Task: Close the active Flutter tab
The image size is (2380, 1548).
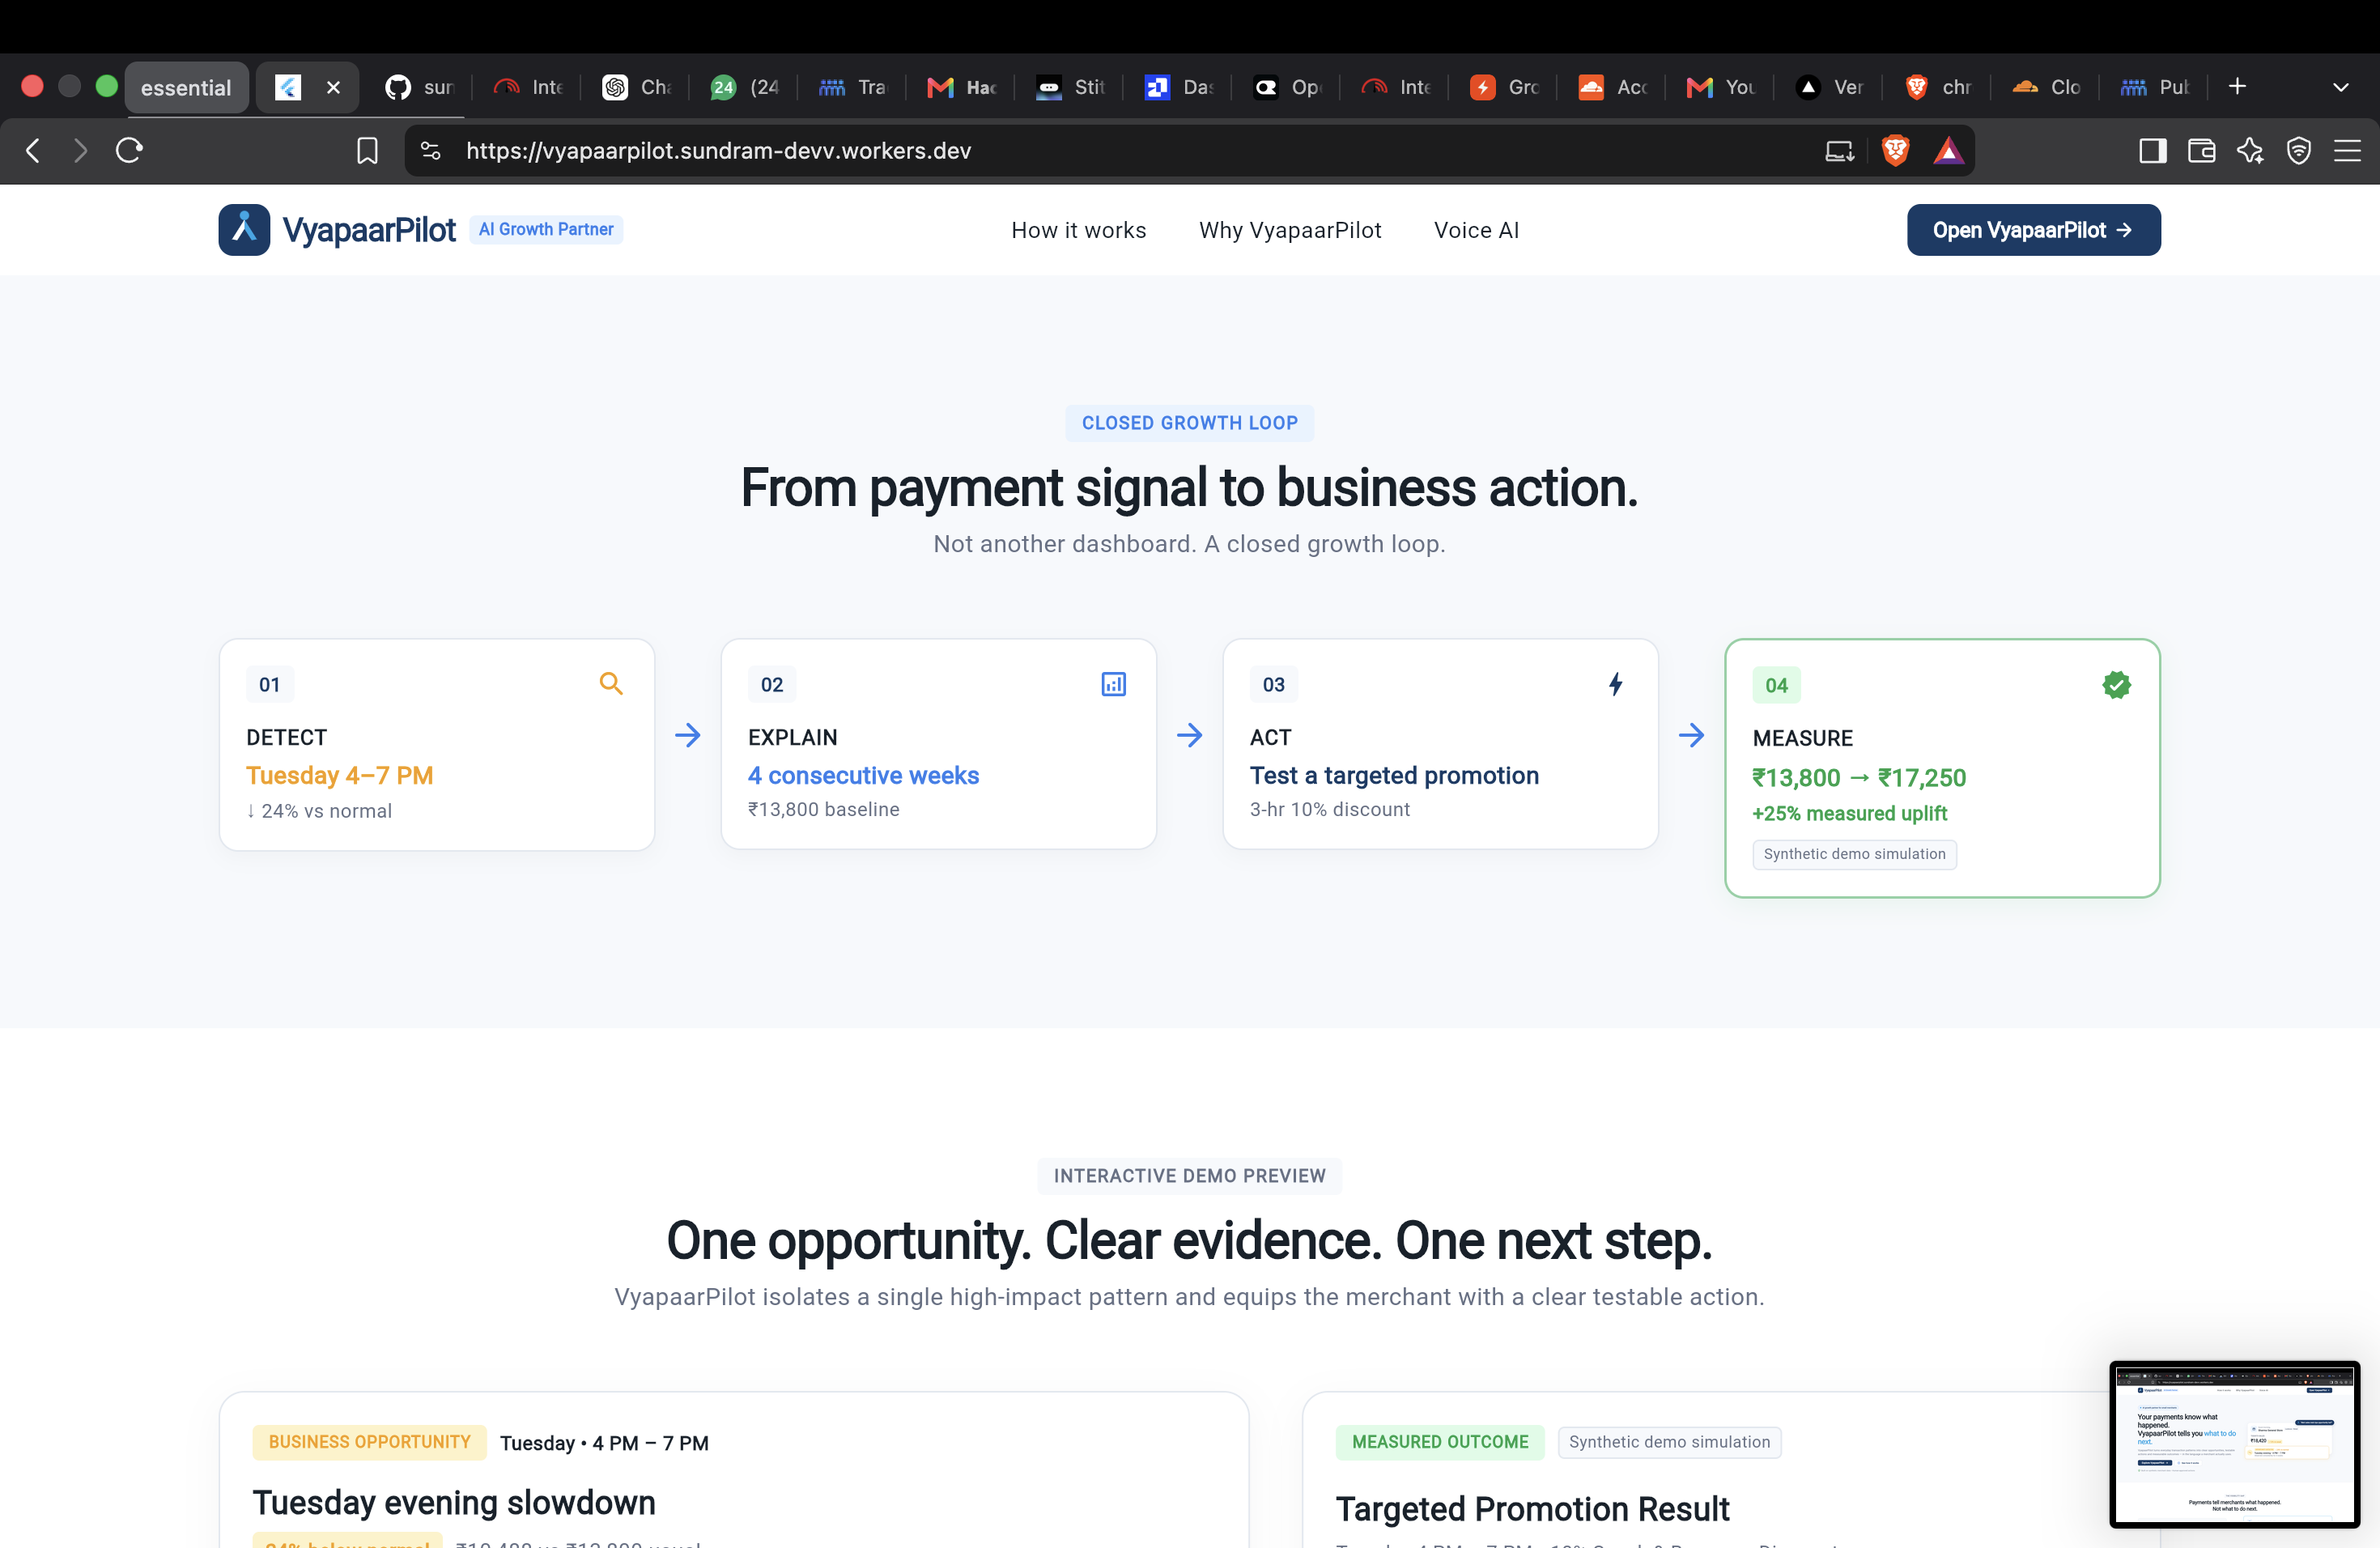Action: [x=334, y=88]
